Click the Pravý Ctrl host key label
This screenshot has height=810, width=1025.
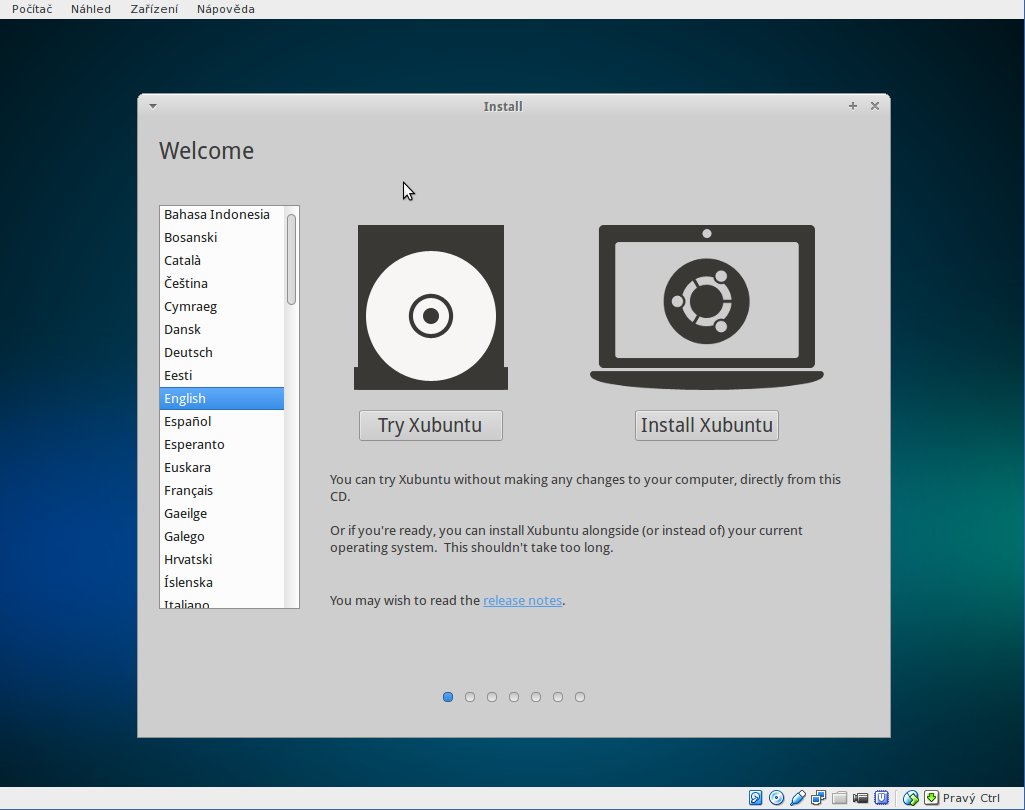pos(971,798)
